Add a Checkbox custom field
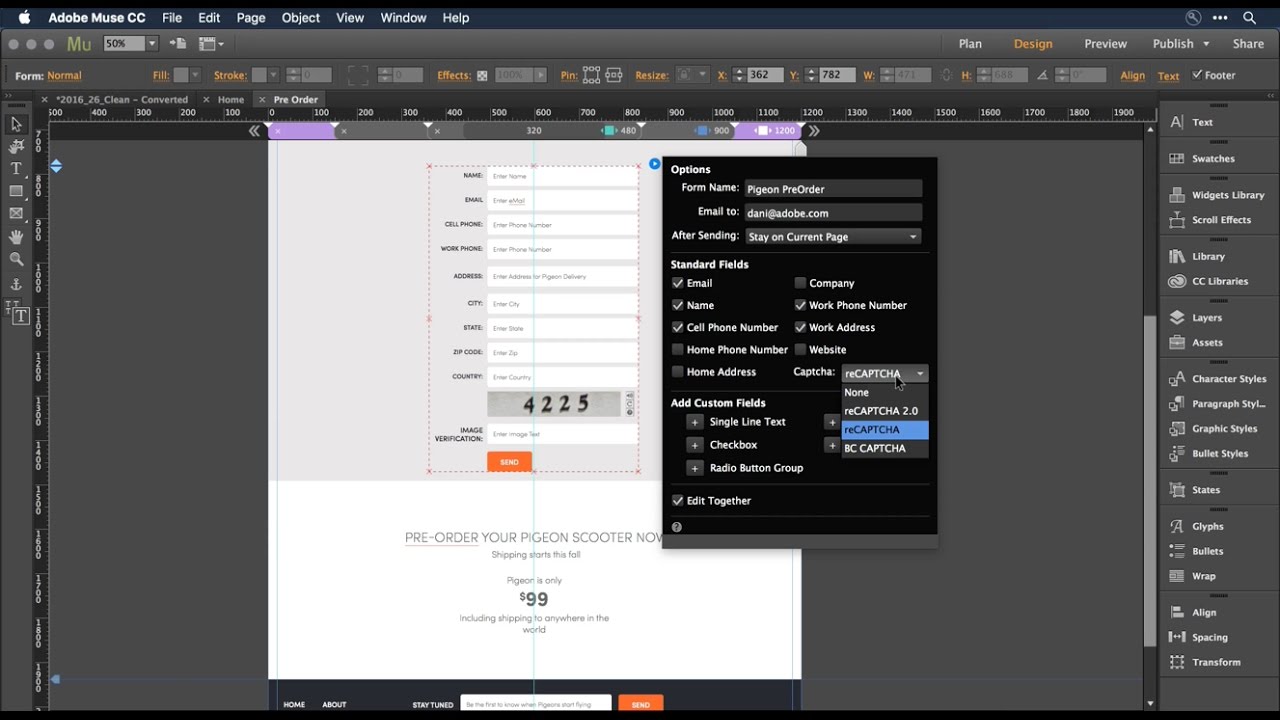This screenshot has width=1280, height=720. pyautogui.click(x=695, y=445)
